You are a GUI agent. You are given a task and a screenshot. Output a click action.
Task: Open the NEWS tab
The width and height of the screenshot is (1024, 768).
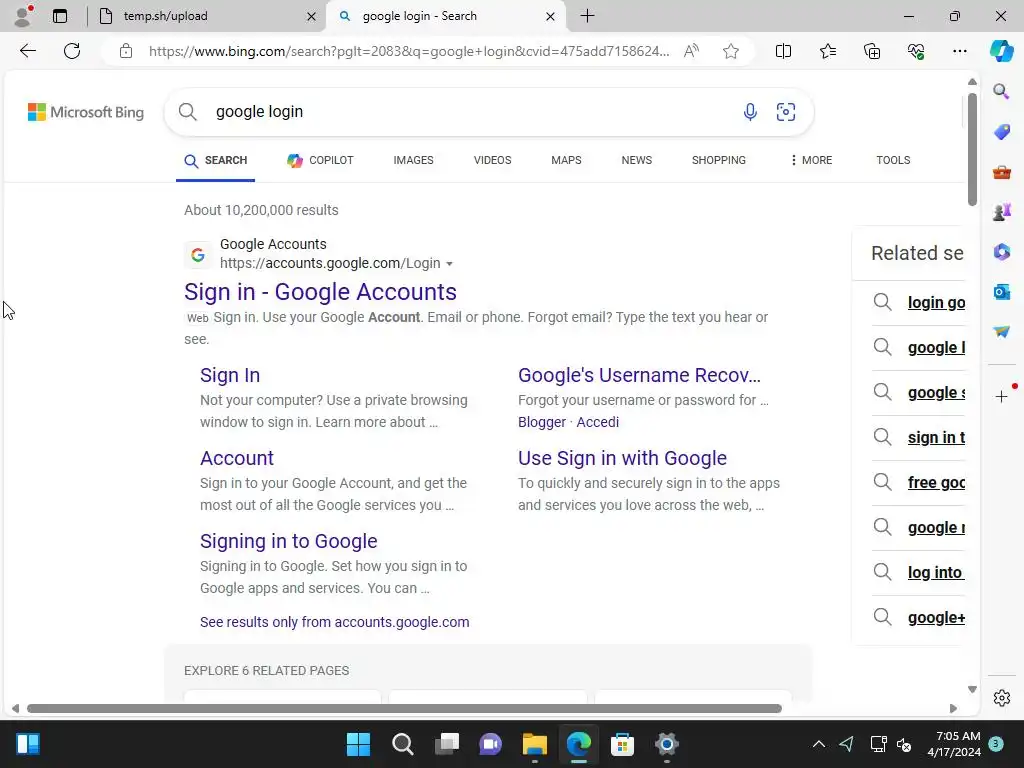(x=637, y=160)
